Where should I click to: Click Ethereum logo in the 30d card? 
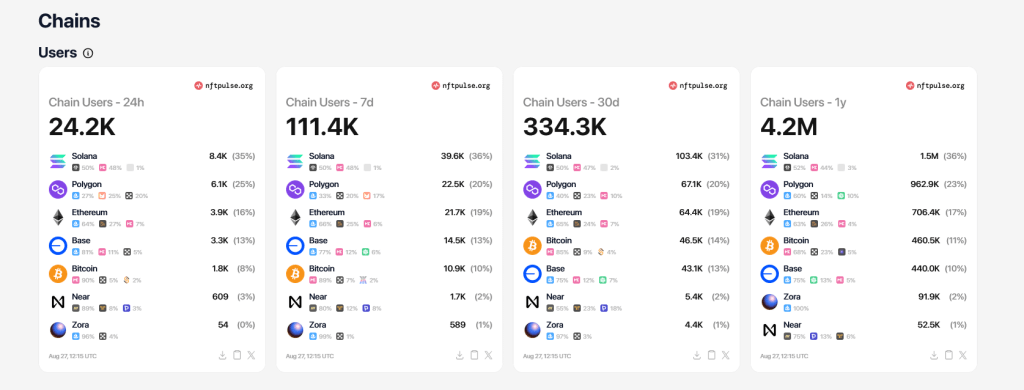pyautogui.click(x=532, y=218)
